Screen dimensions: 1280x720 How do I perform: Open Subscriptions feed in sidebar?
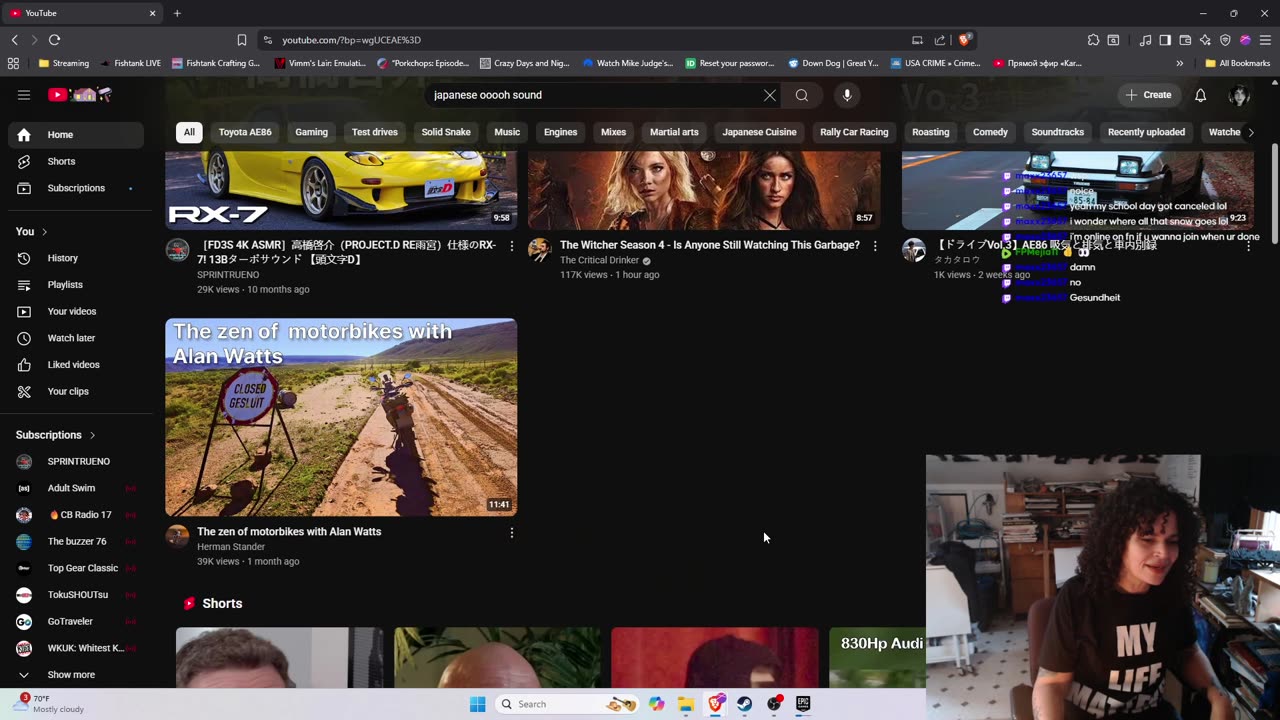[x=76, y=188]
